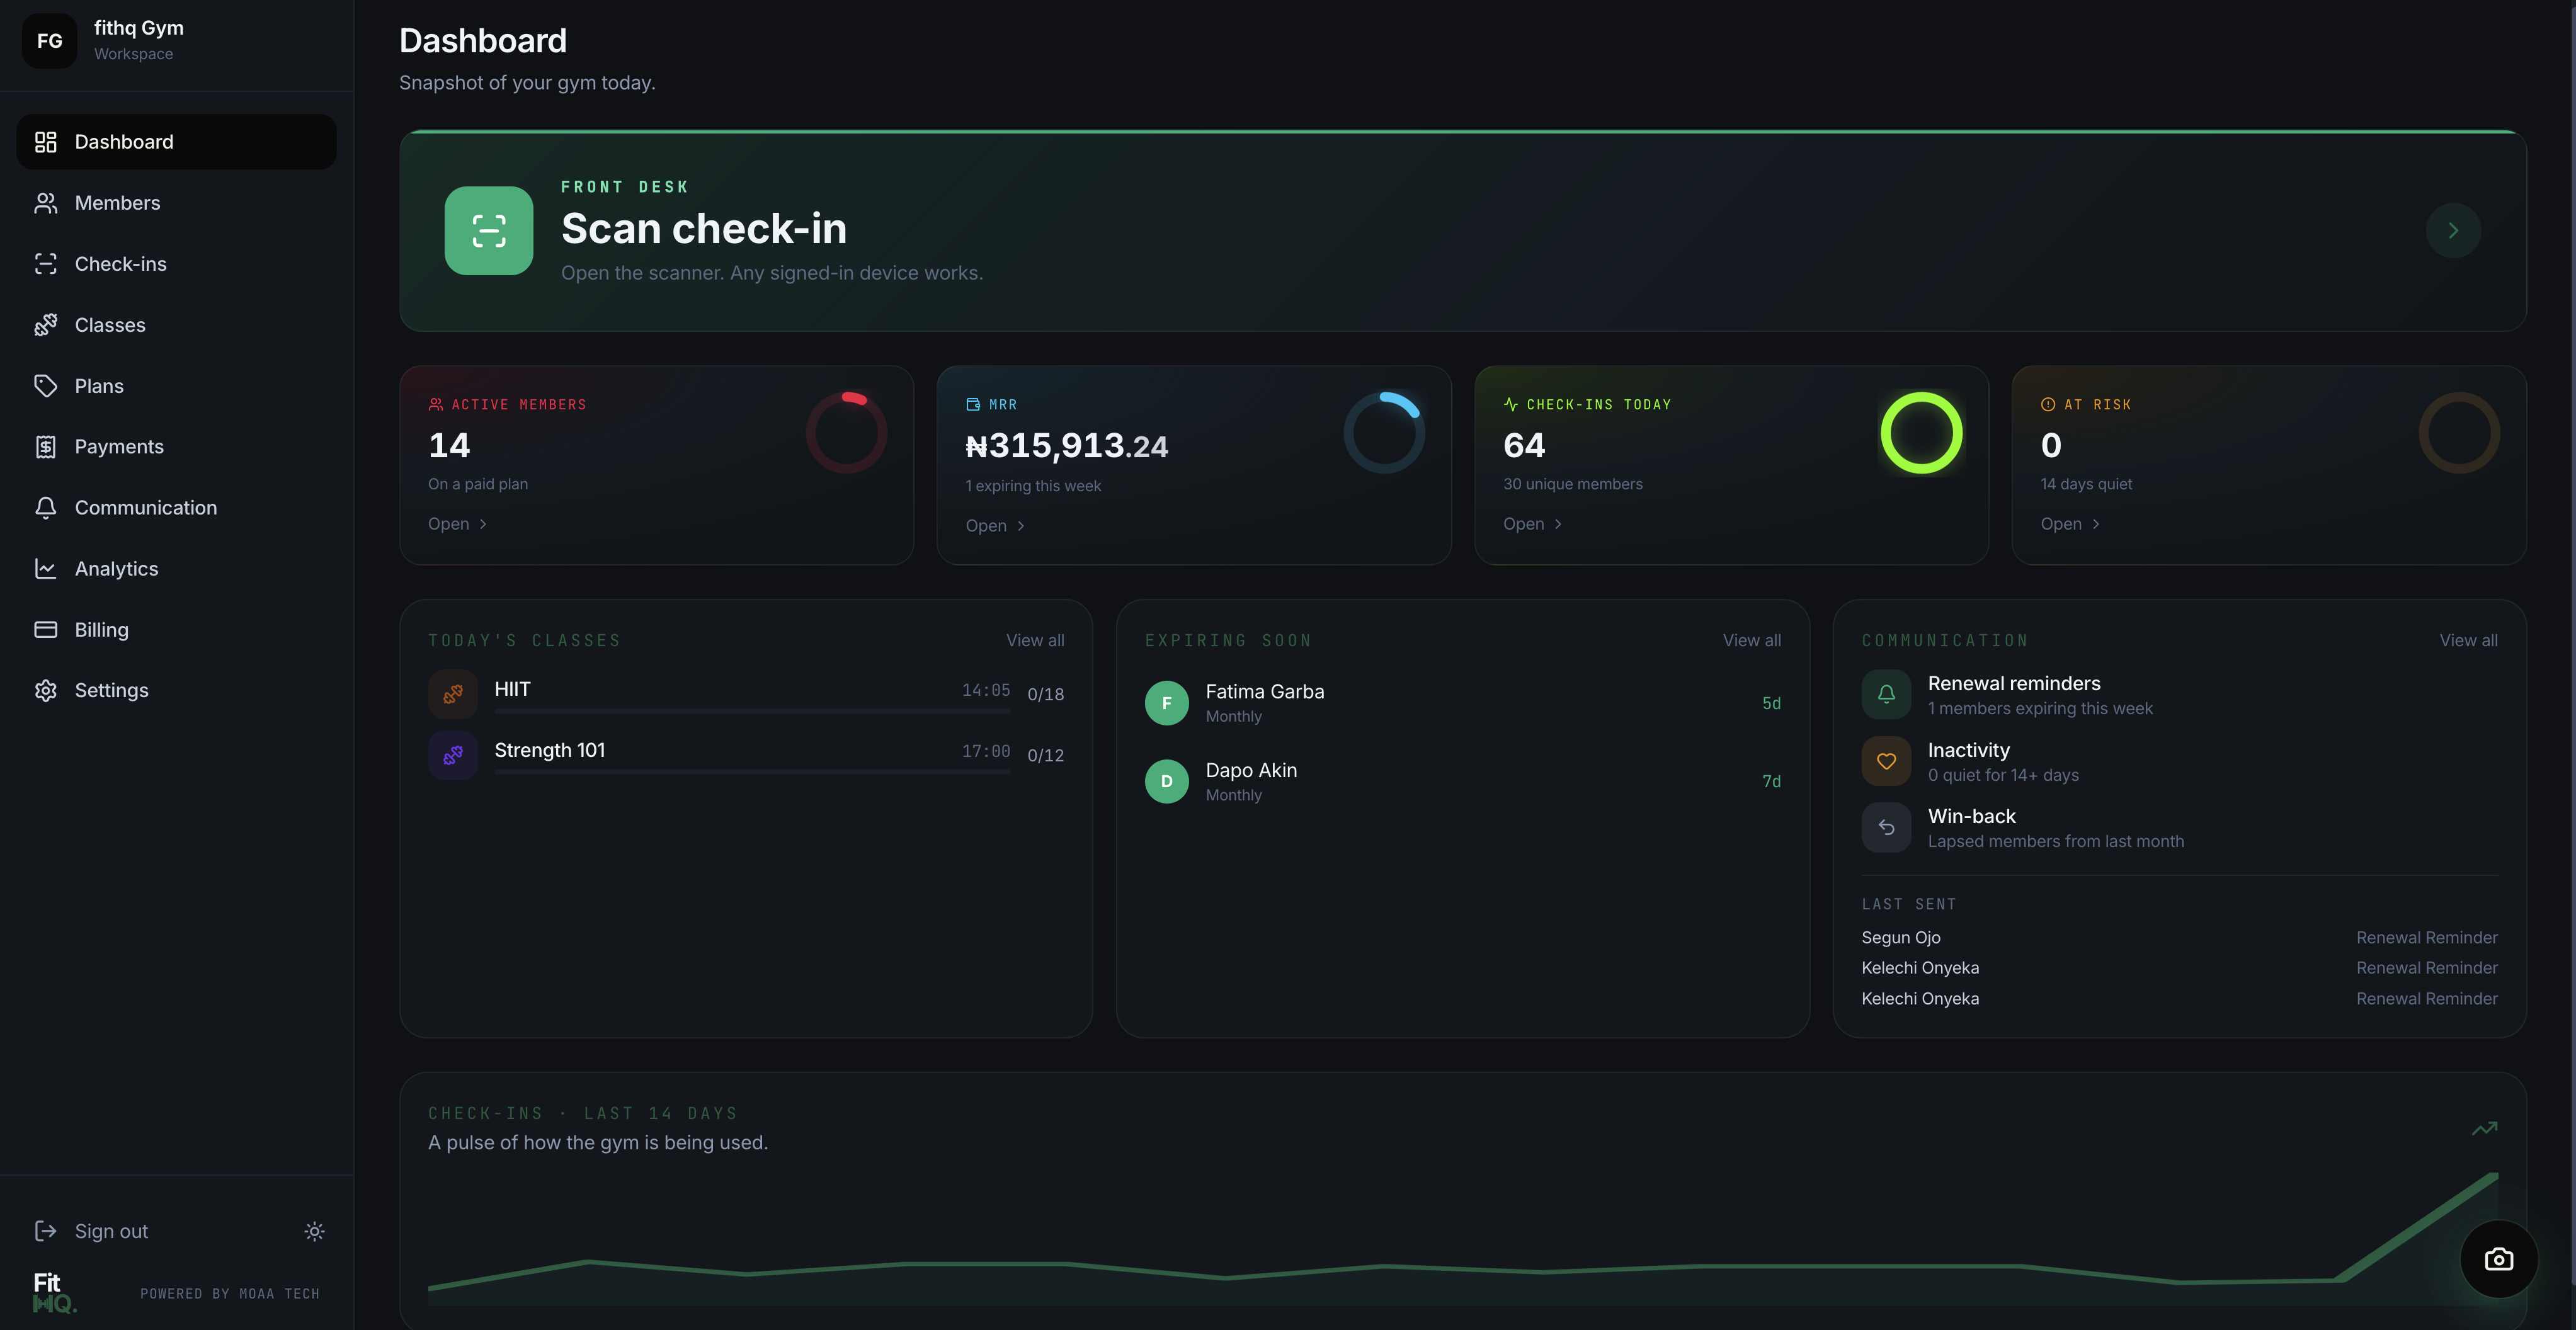Click the Dashboard grid icon in sidebar
This screenshot has height=1330, width=2576.
coord(45,142)
